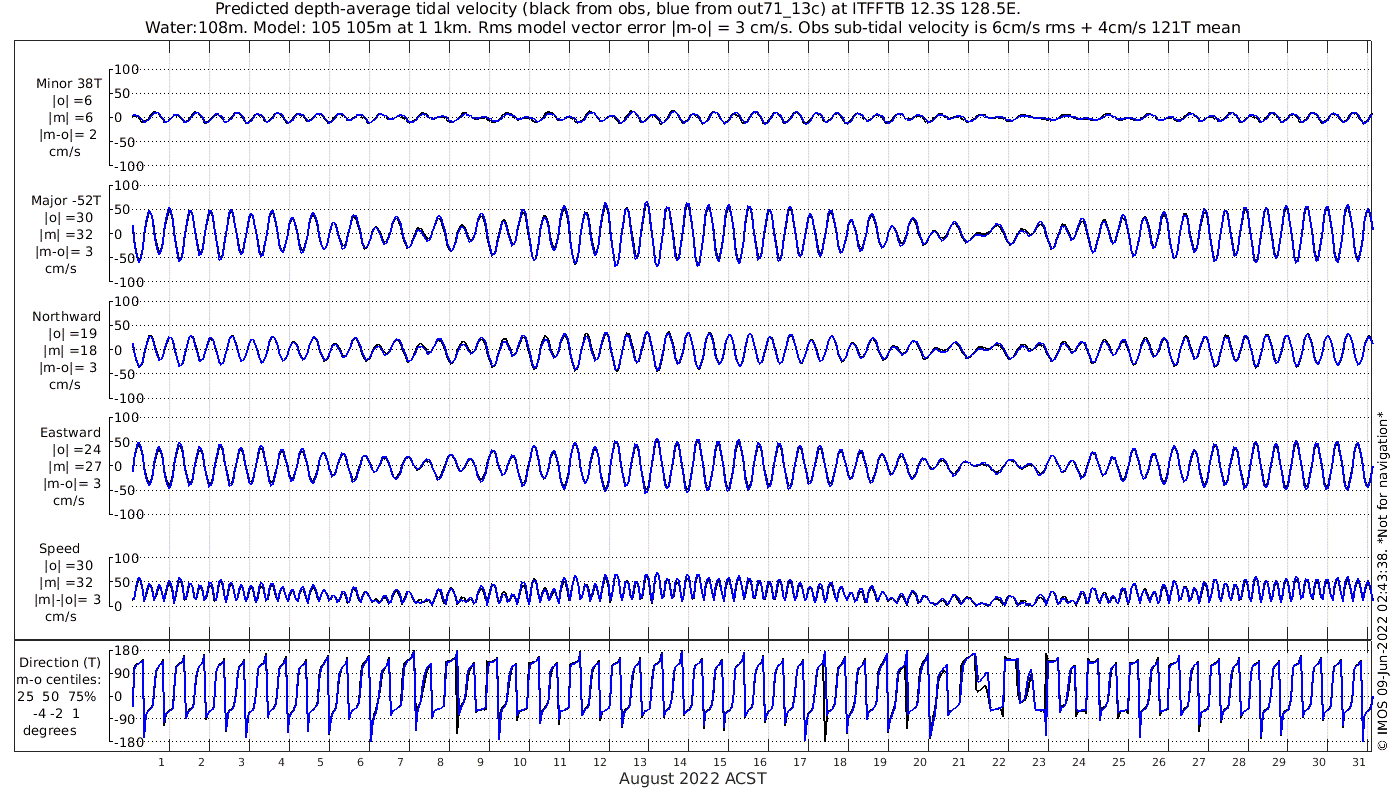This screenshot has height=800, width=1400.
Task: Click the '|m| =6' value
Action: [72, 118]
